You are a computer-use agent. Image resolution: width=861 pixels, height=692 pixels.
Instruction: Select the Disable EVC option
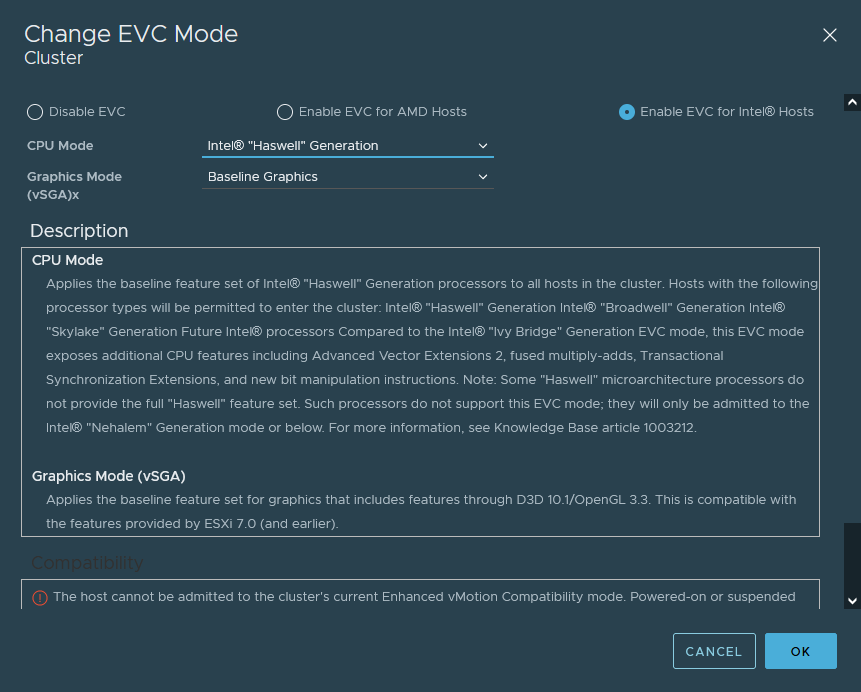[x=35, y=112]
